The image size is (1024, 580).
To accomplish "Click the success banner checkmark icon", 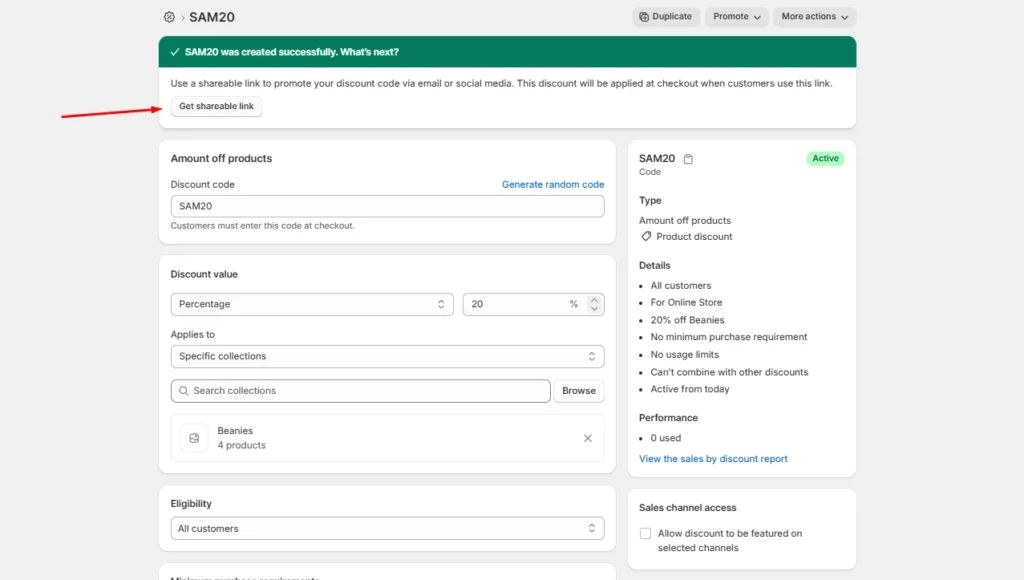I will (x=174, y=52).
